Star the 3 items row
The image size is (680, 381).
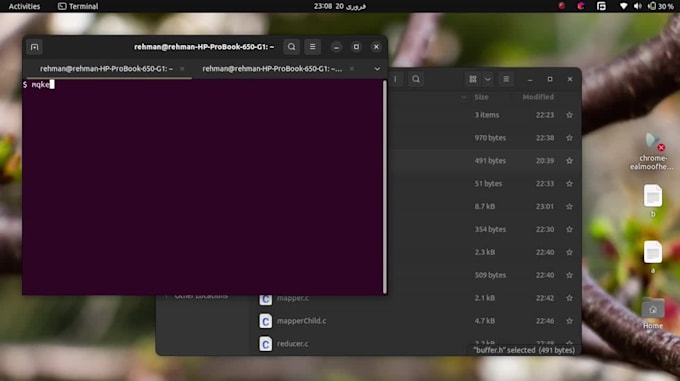pyautogui.click(x=569, y=115)
